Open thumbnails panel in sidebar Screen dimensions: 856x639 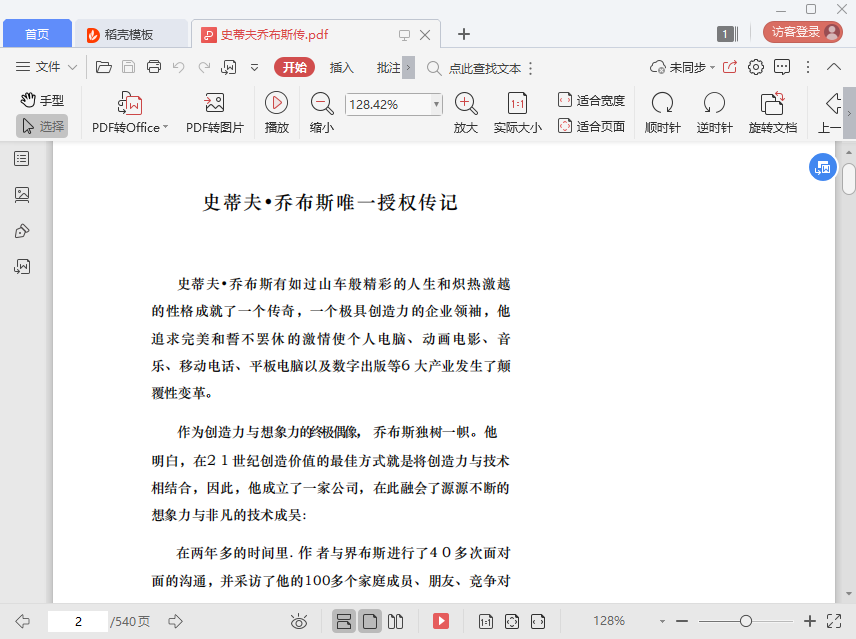tap(22, 195)
